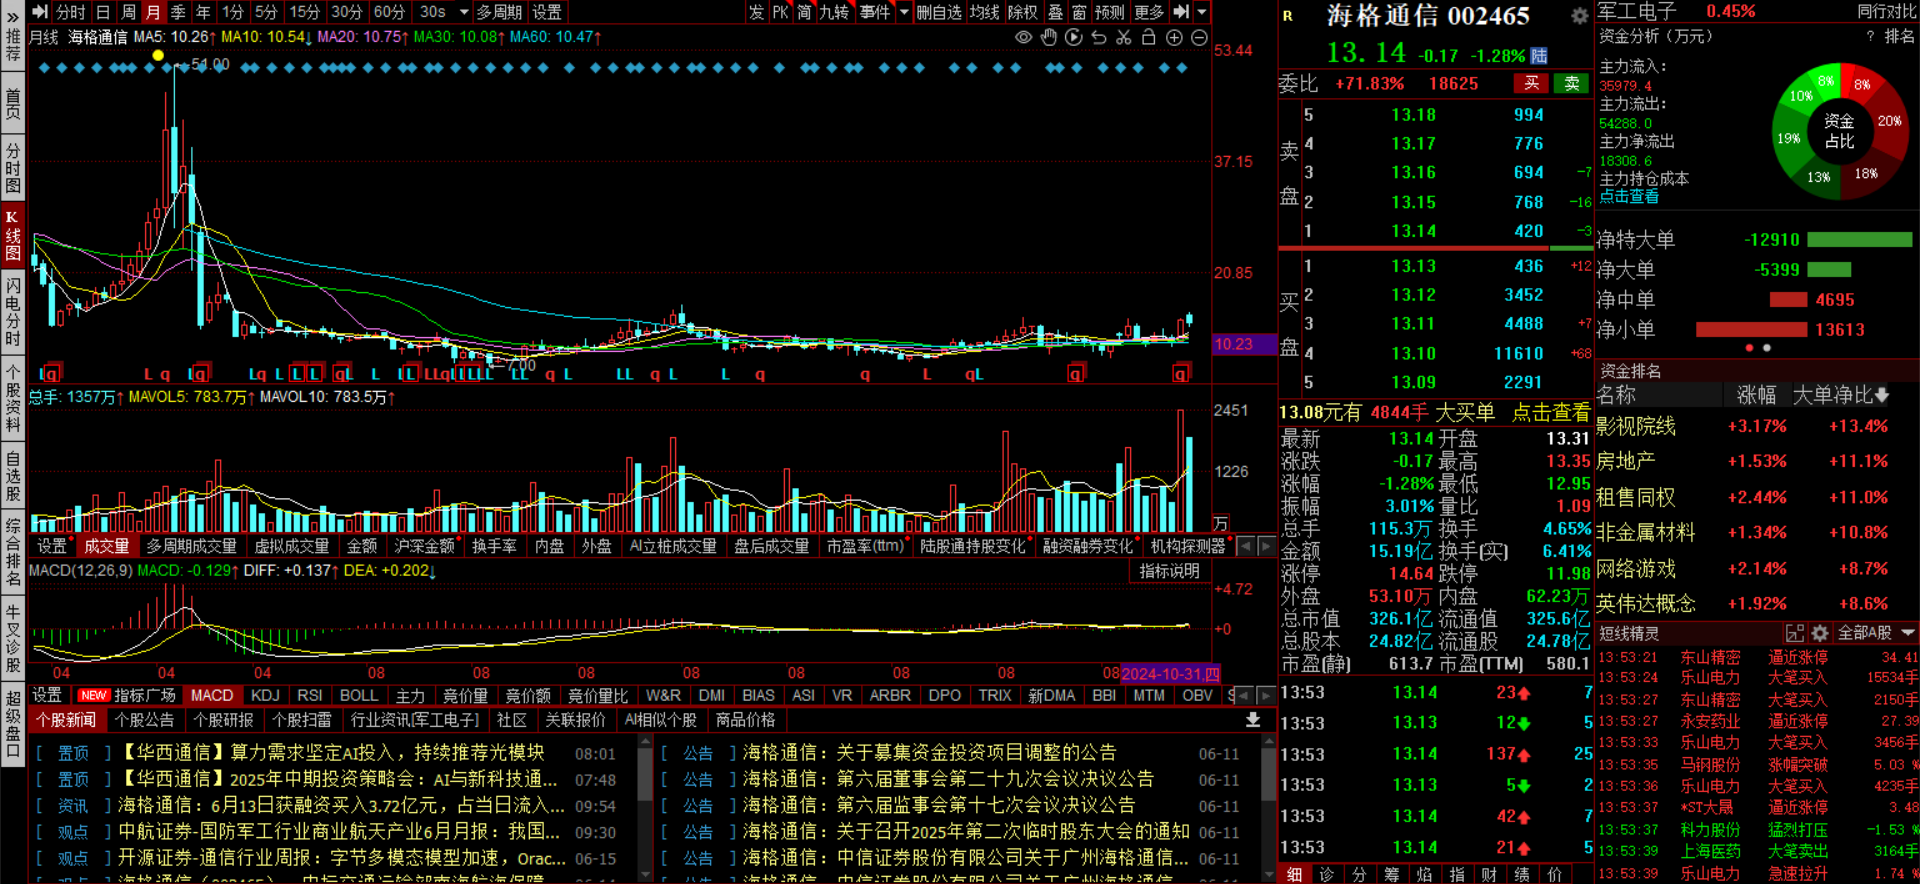Image resolution: width=1920 pixels, height=884 pixels.
Task: Toggle the eye visibility icon above chart
Action: pyautogui.click(x=1023, y=37)
